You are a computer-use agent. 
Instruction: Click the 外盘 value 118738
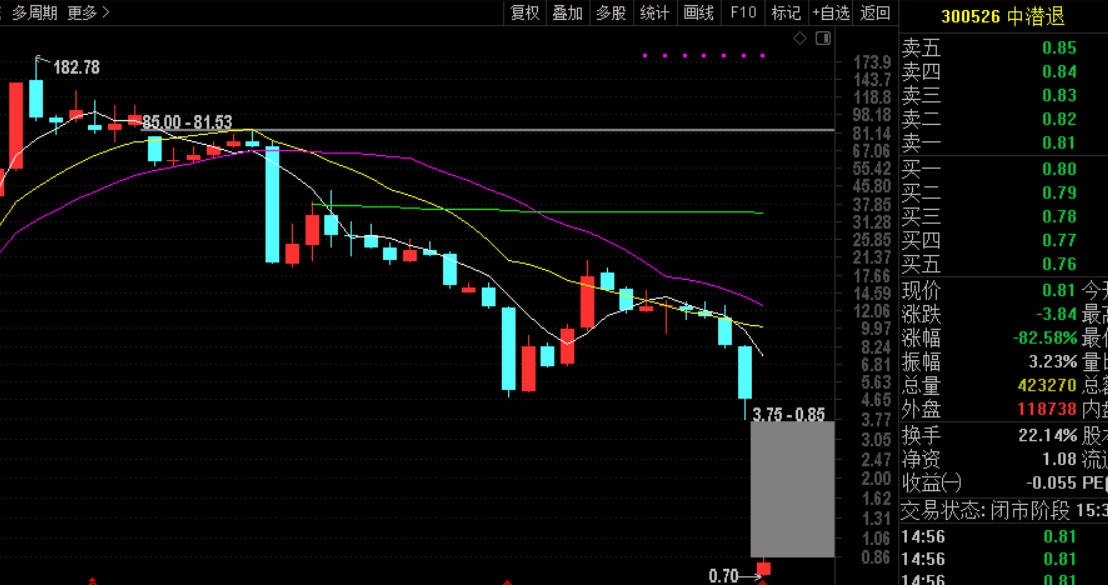tap(1047, 409)
